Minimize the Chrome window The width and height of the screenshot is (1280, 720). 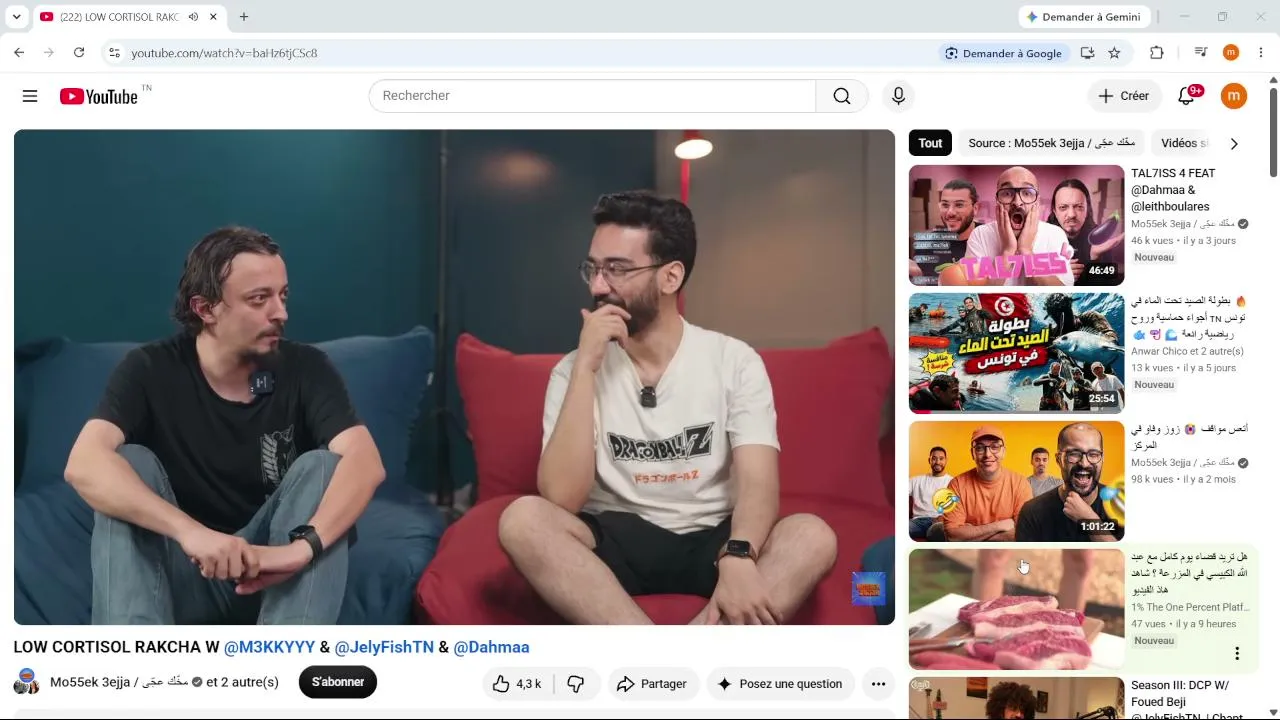(1184, 17)
